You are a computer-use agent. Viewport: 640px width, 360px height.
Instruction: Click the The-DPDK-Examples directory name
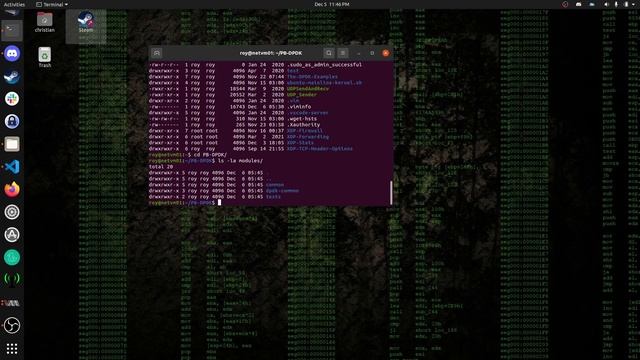click(312, 77)
